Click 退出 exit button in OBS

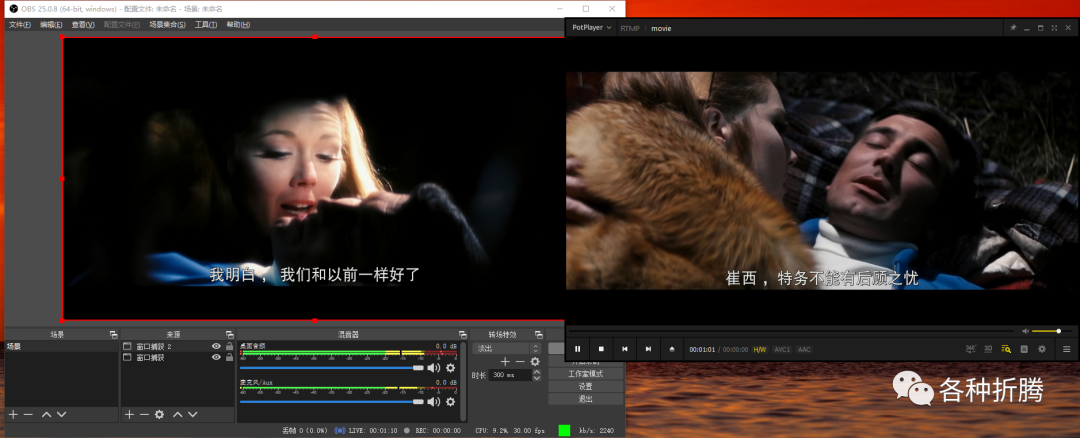pos(586,399)
